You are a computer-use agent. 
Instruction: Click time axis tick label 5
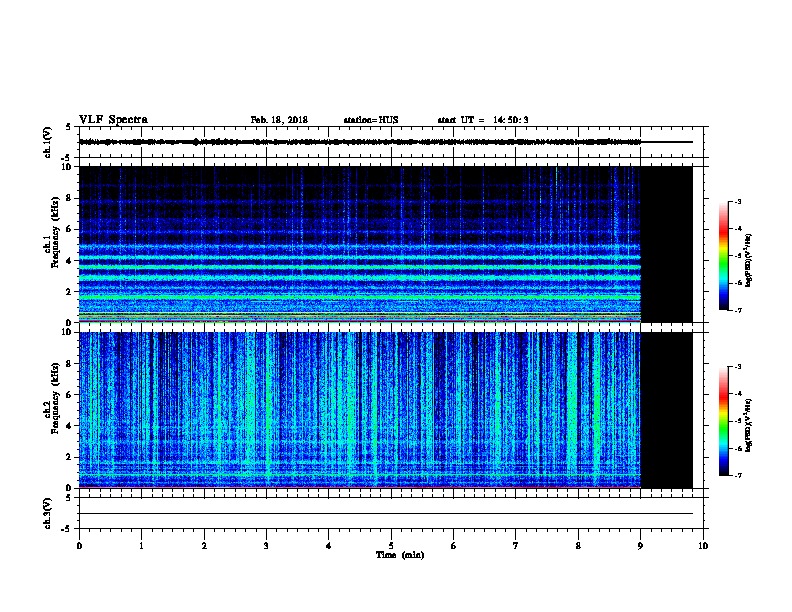(x=391, y=545)
